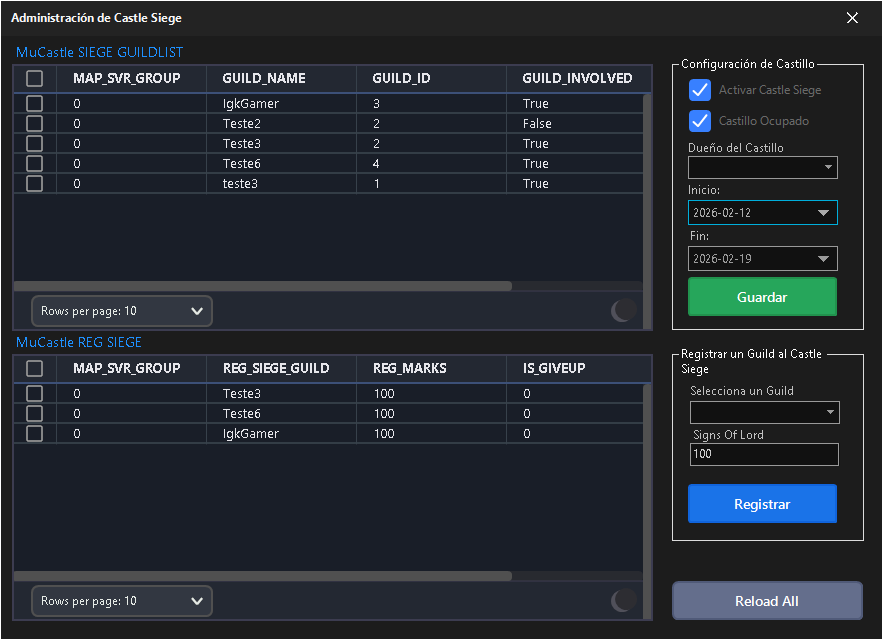Open Rows per page in REG SIEGE table

click(122, 601)
